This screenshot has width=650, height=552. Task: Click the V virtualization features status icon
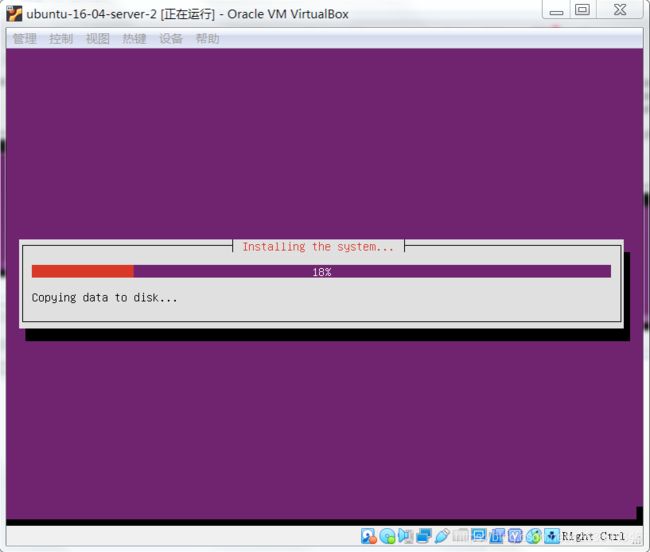tap(515, 536)
